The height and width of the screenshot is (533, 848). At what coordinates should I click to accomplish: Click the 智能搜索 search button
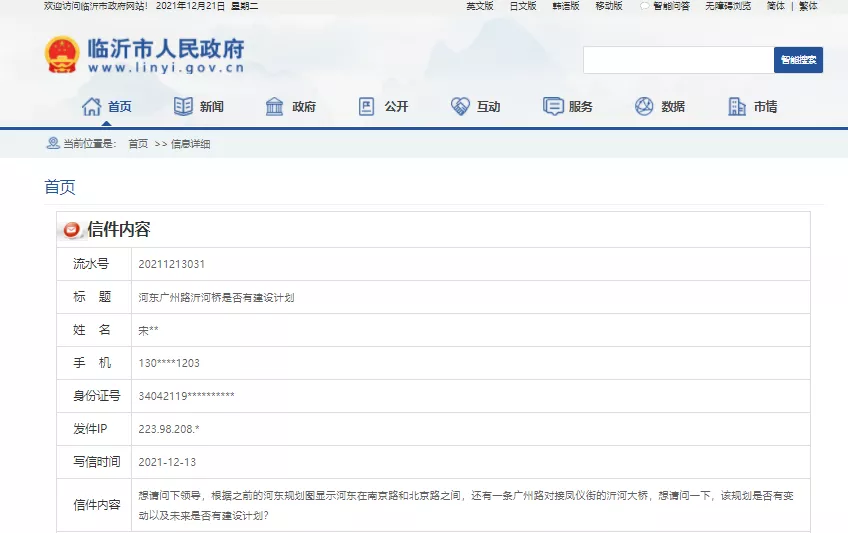(x=798, y=60)
